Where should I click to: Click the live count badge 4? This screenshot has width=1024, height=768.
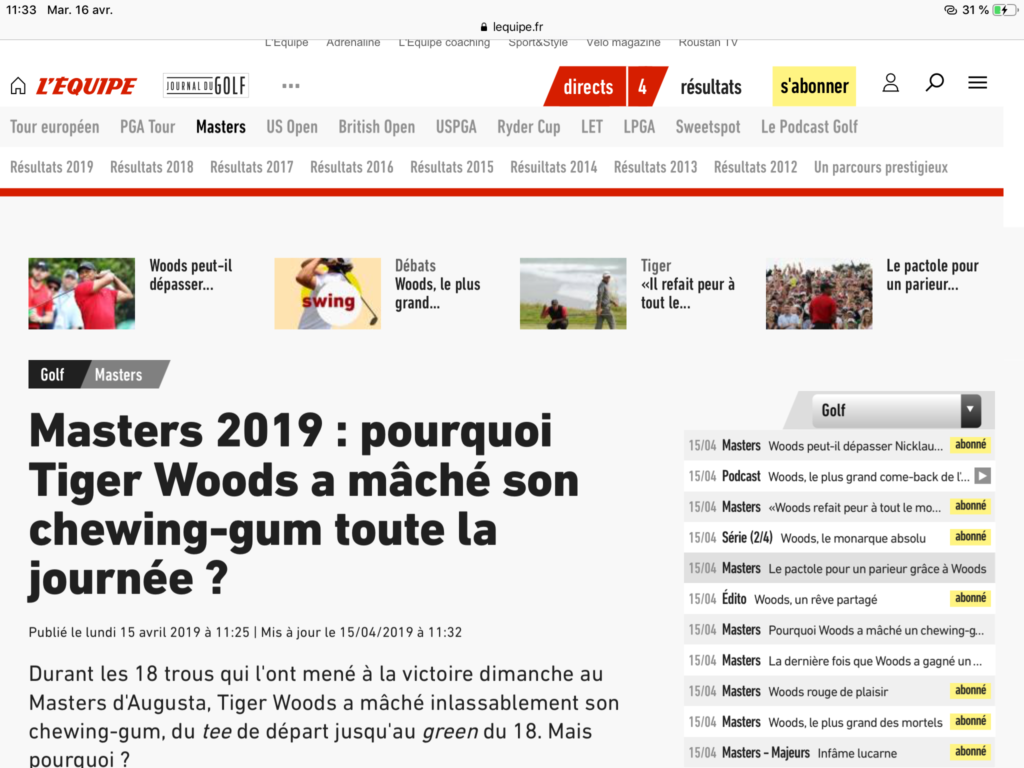click(645, 86)
